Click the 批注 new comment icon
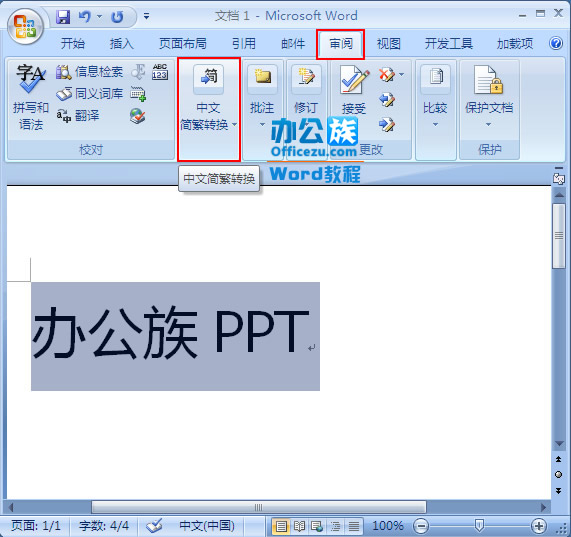This screenshot has height=537, width=571. [262, 78]
